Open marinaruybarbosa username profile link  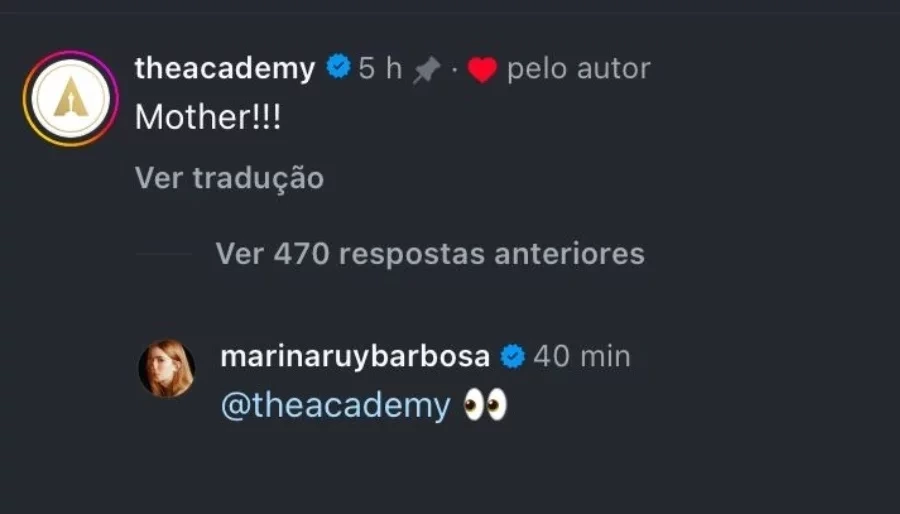tap(355, 356)
